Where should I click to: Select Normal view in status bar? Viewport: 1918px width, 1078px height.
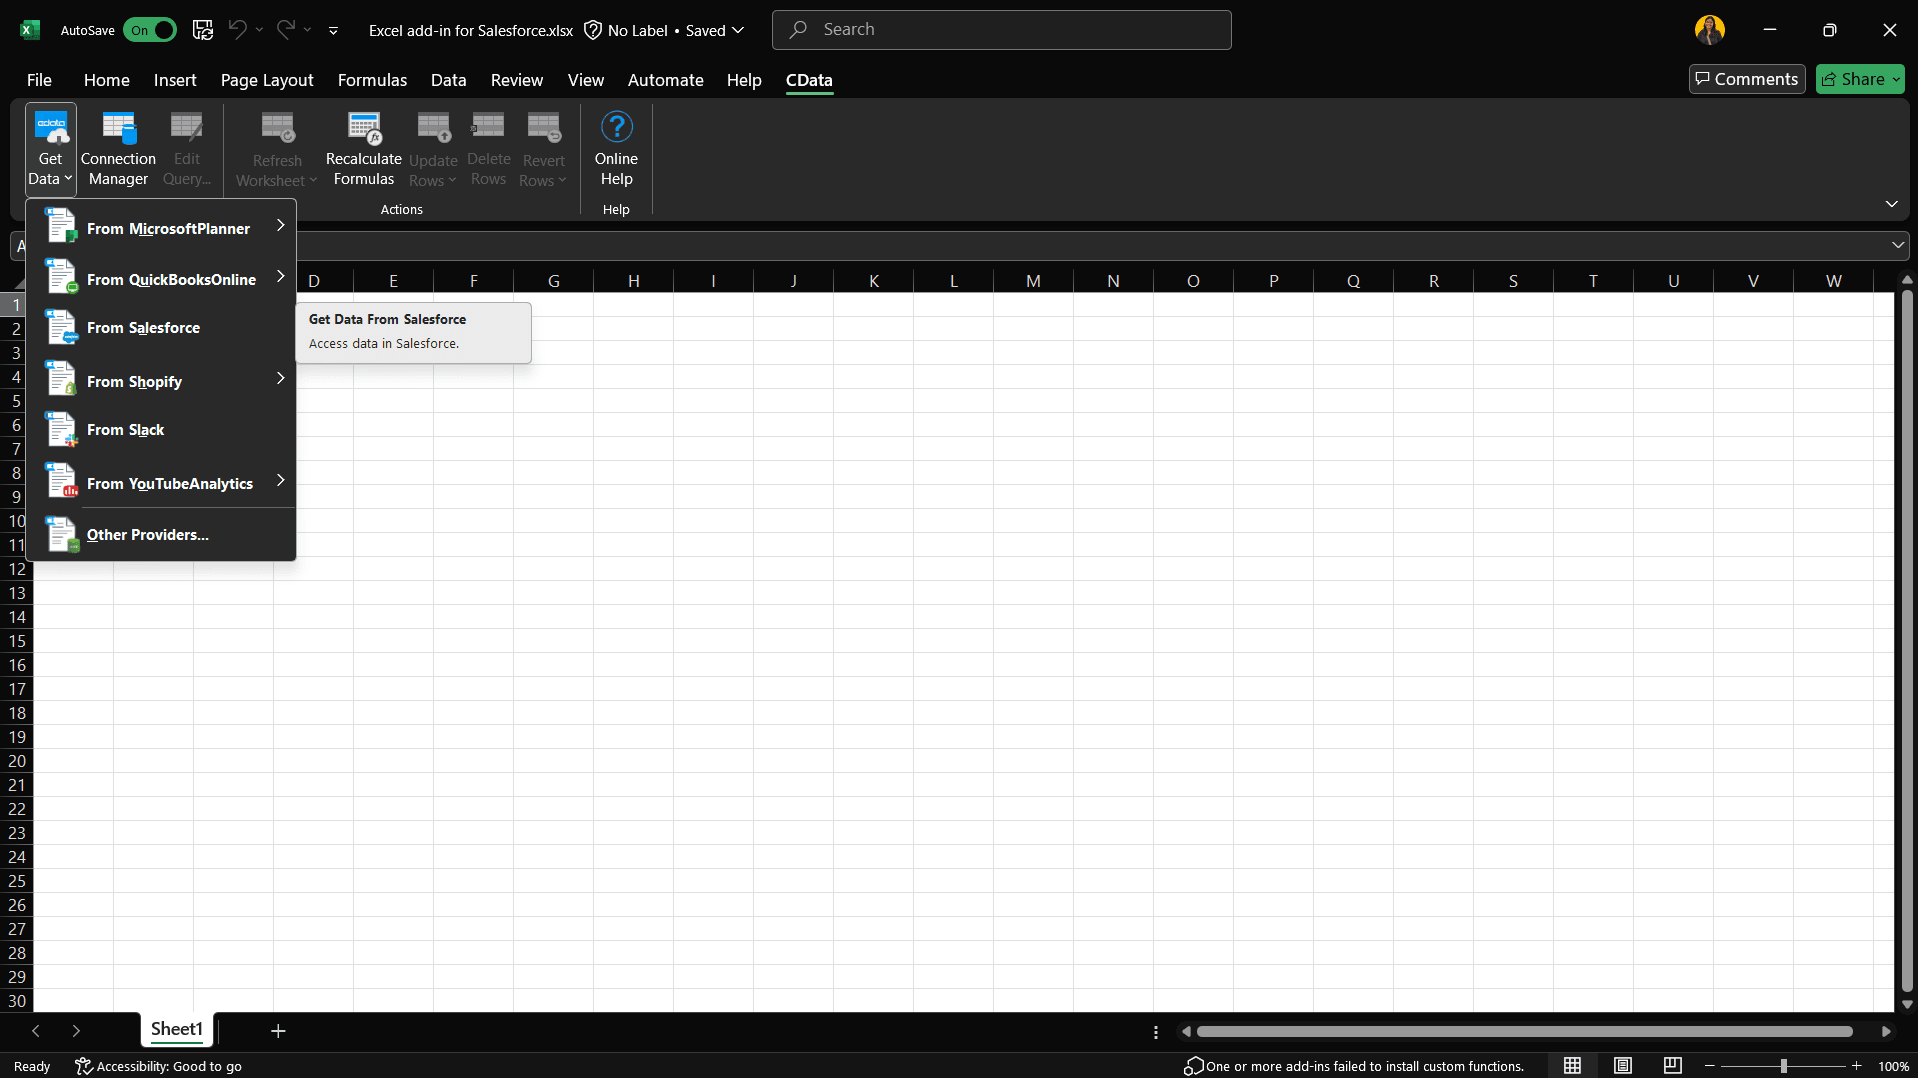[x=1572, y=1066]
